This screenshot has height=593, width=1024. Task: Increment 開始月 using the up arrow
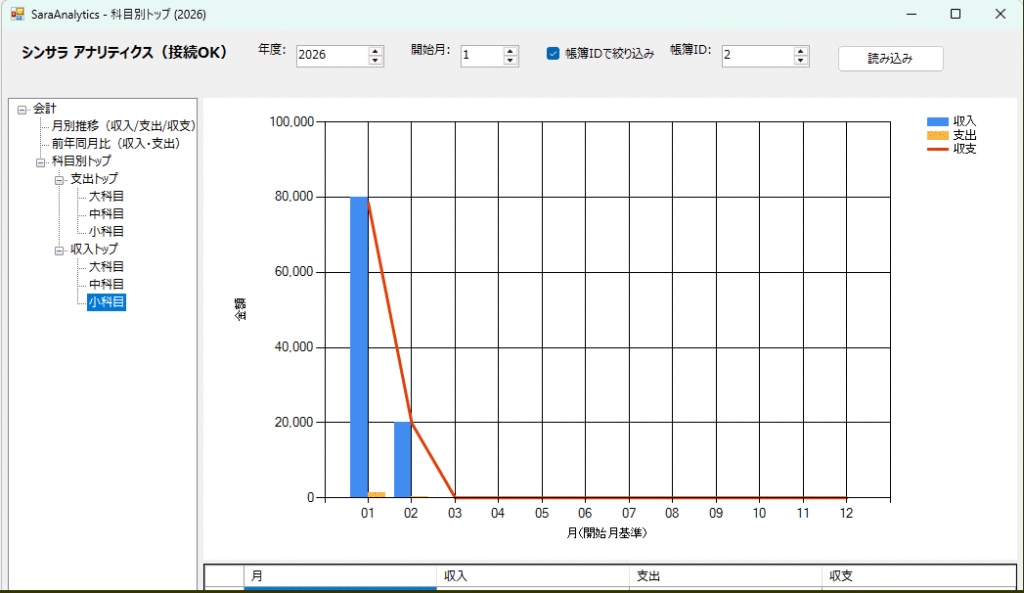511,51
